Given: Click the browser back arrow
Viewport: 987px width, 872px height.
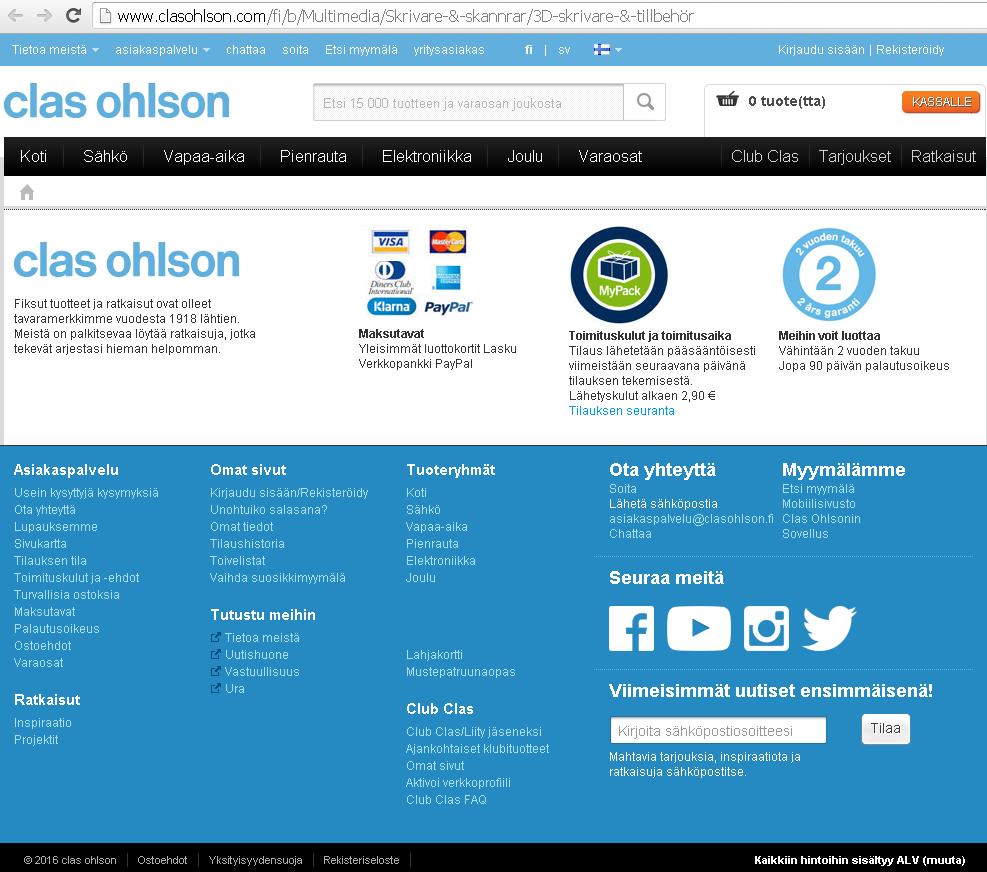Looking at the screenshot, I should 15,15.
